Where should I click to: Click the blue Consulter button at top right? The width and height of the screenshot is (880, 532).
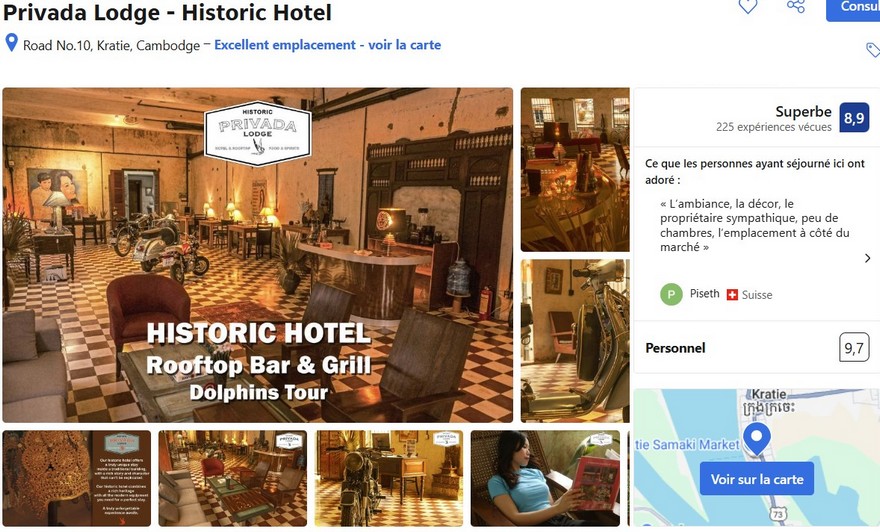(853, 8)
